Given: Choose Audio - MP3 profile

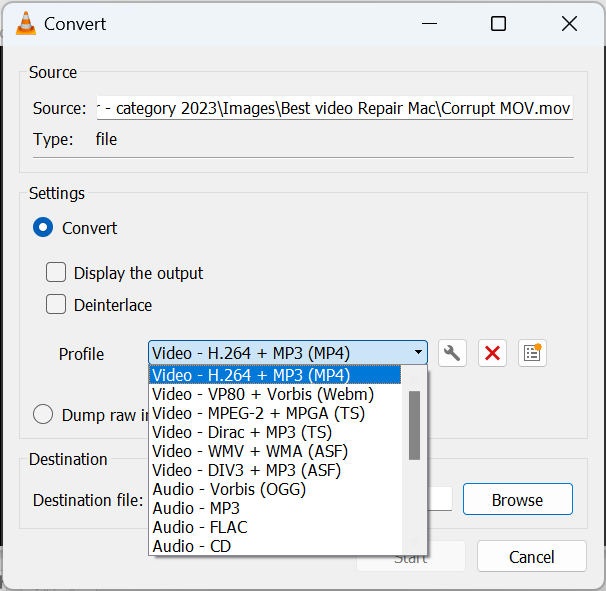Looking at the screenshot, I should tap(275, 508).
